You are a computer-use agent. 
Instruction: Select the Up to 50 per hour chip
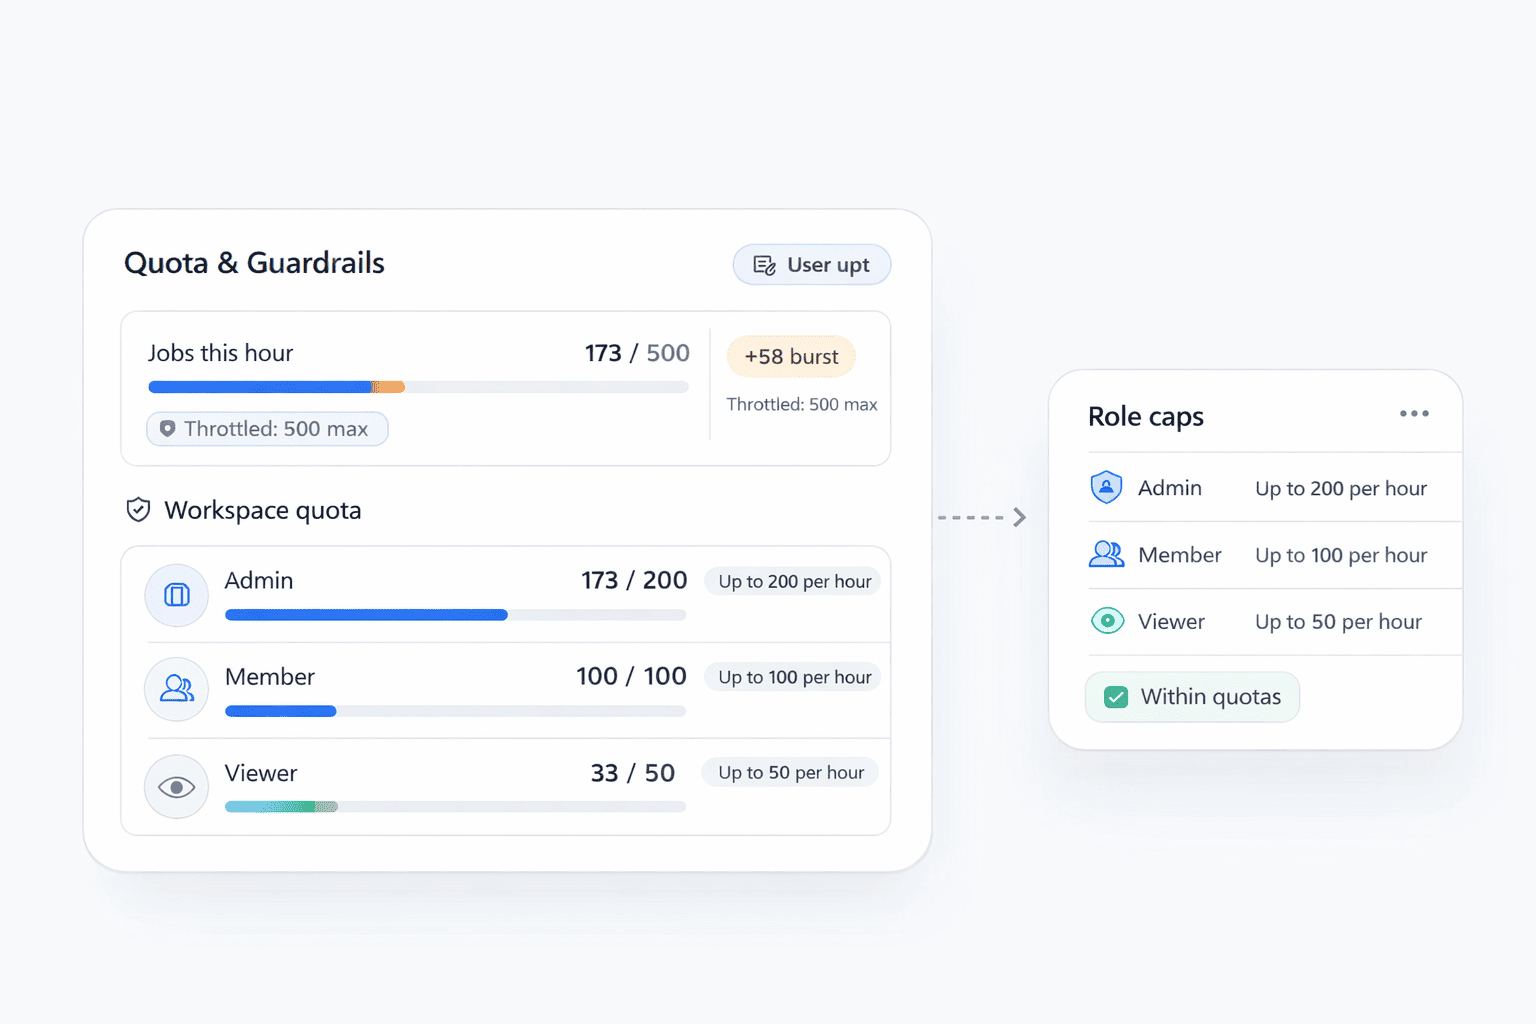point(790,773)
